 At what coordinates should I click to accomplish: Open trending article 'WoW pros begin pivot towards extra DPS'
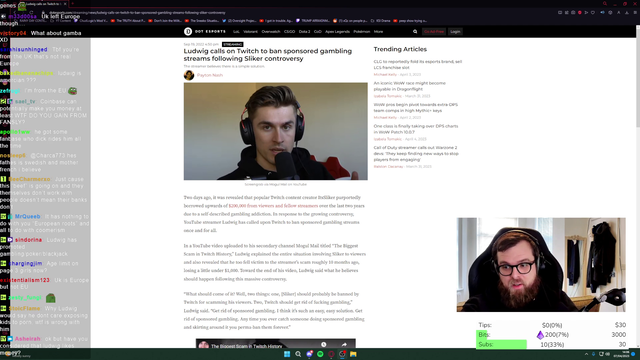click(416, 107)
